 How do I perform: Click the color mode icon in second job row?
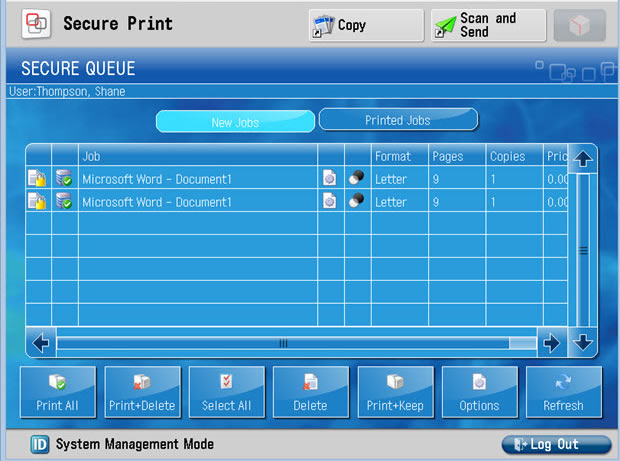357,201
